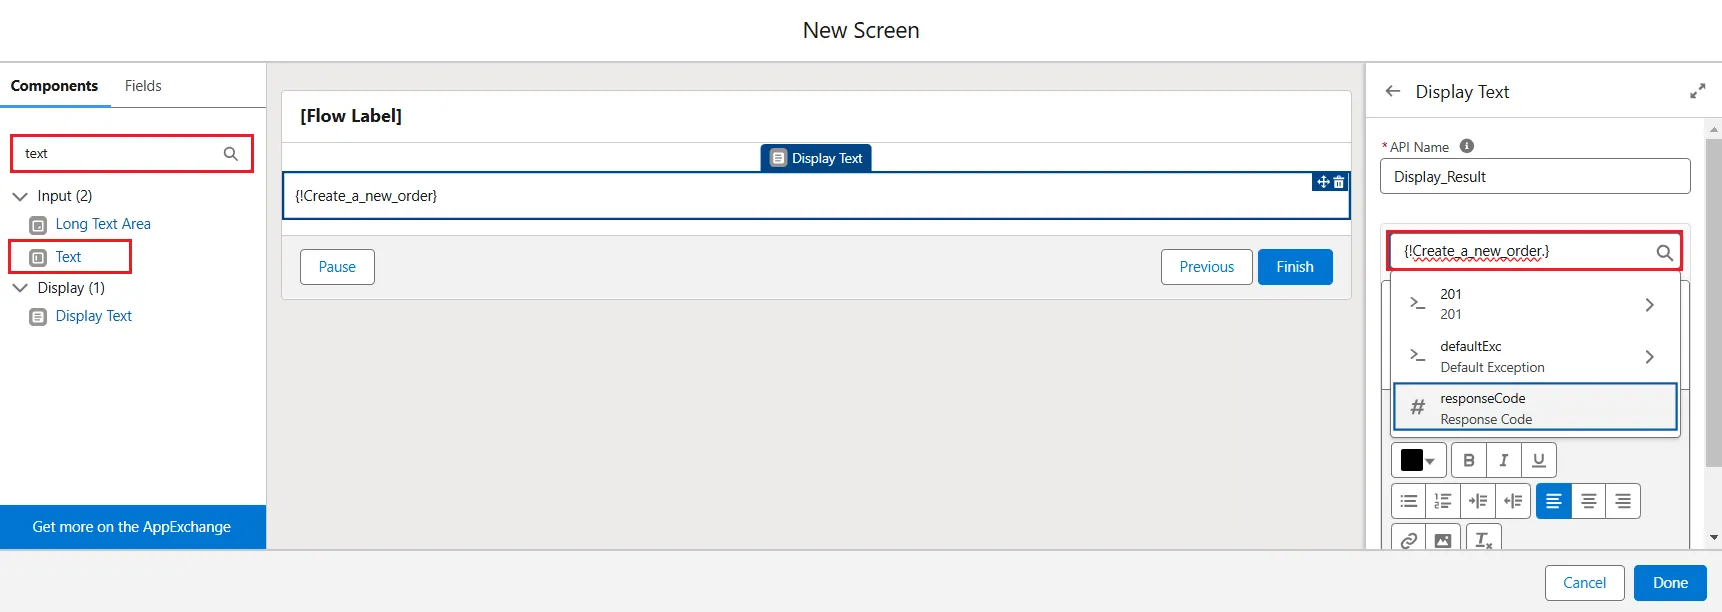
Task: Collapse the Display (1) section
Action: tap(20, 288)
